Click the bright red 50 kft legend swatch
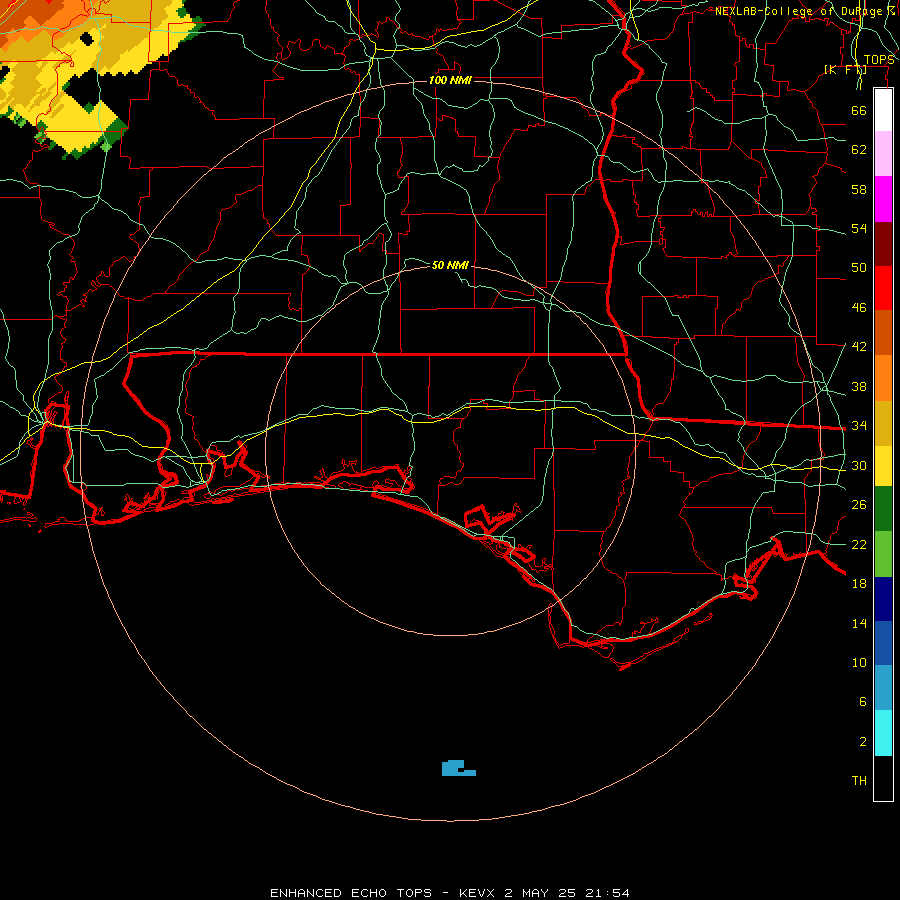This screenshot has width=900, height=900. pos(883,288)
